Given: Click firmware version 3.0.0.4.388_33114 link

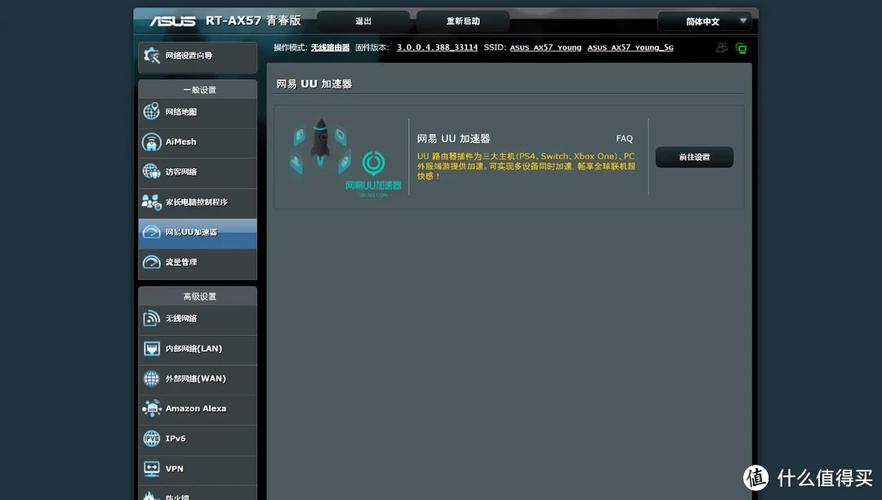Looking at the screenshot, I should tap(437, 47).
